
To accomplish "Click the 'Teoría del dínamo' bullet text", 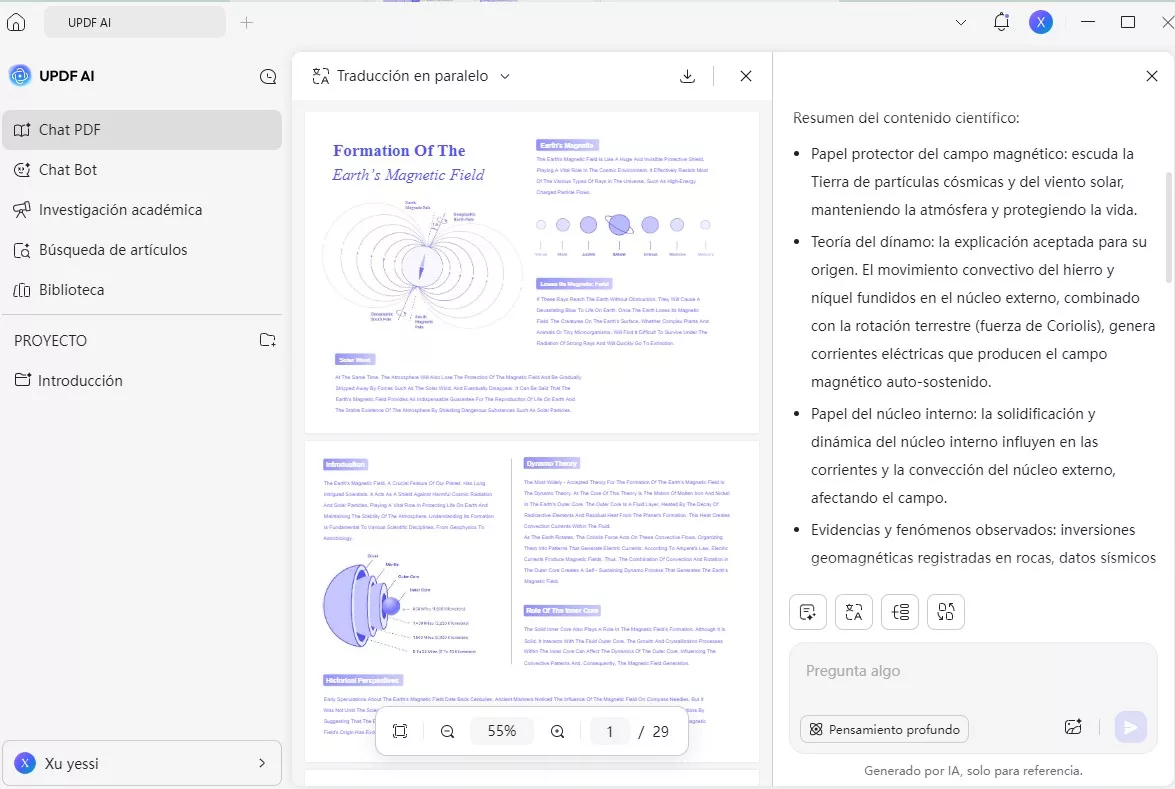I will pyautogui.click(x=983, y=312).
